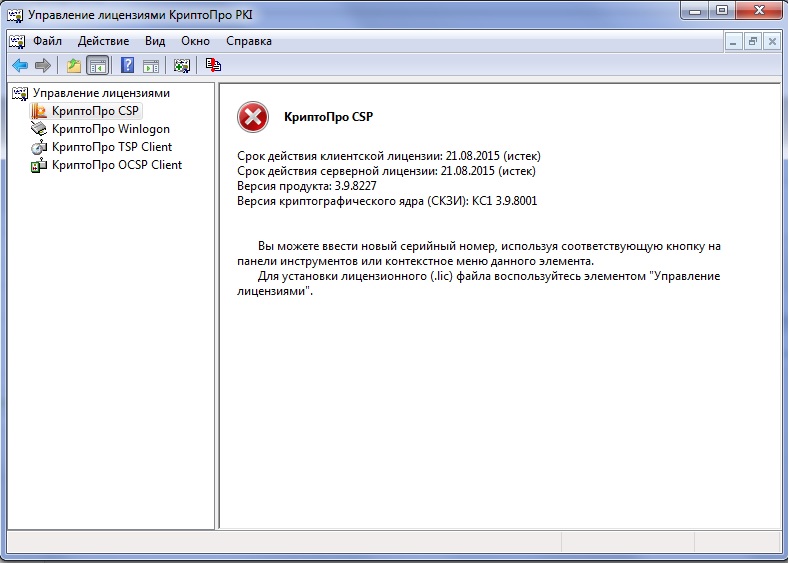This screenshot has width=789, height=564.
Task: Click the red error icon in details pane
Action: (253, 117)
